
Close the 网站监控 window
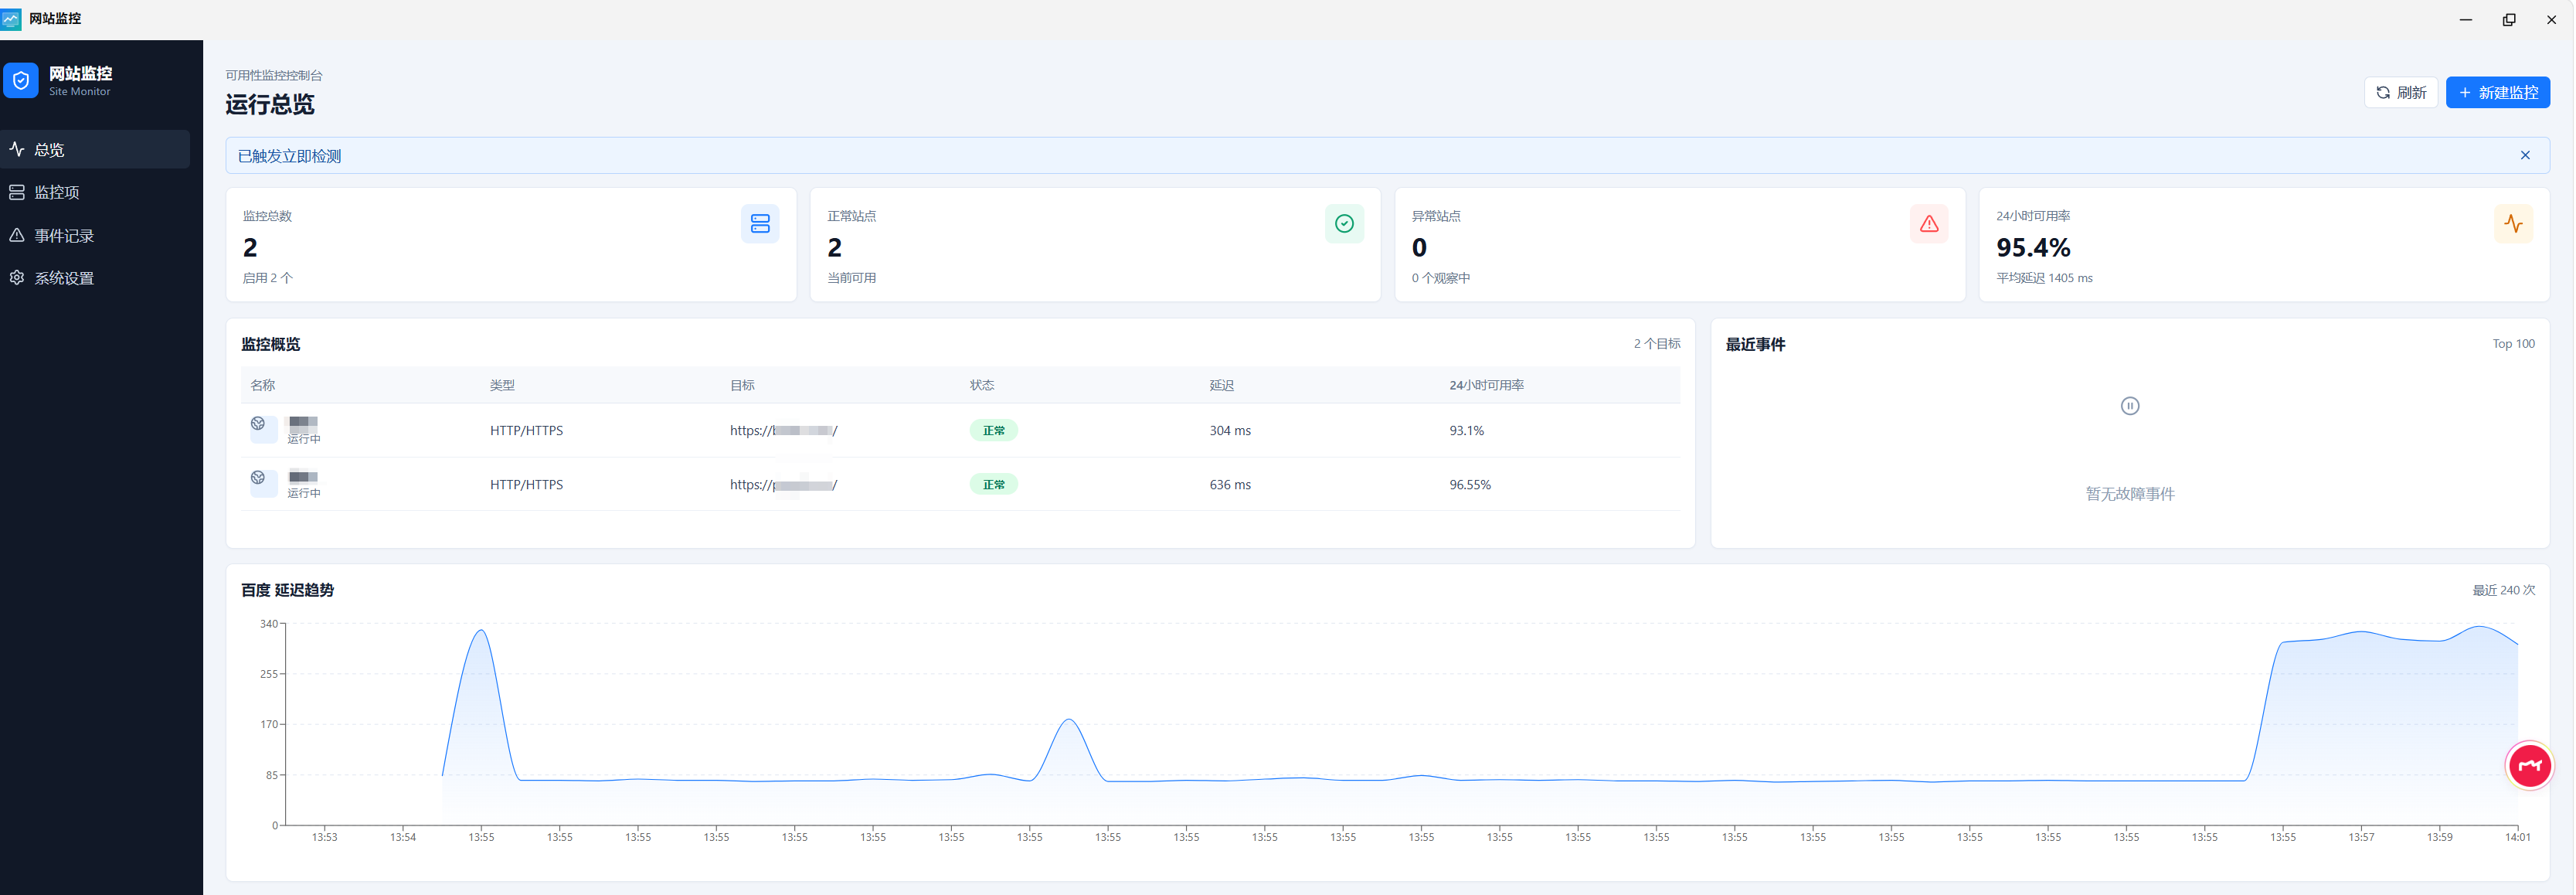click(x=2551, y=19)
